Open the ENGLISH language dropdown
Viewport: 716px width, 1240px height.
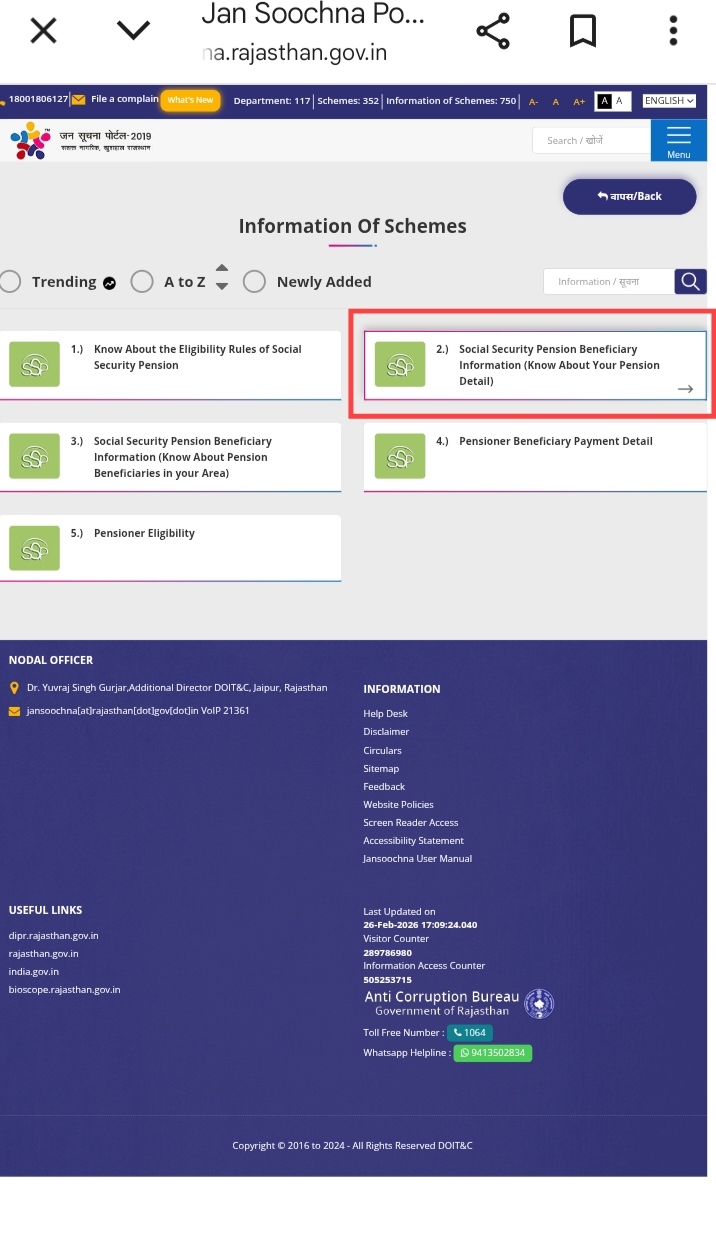click(668, 101)
